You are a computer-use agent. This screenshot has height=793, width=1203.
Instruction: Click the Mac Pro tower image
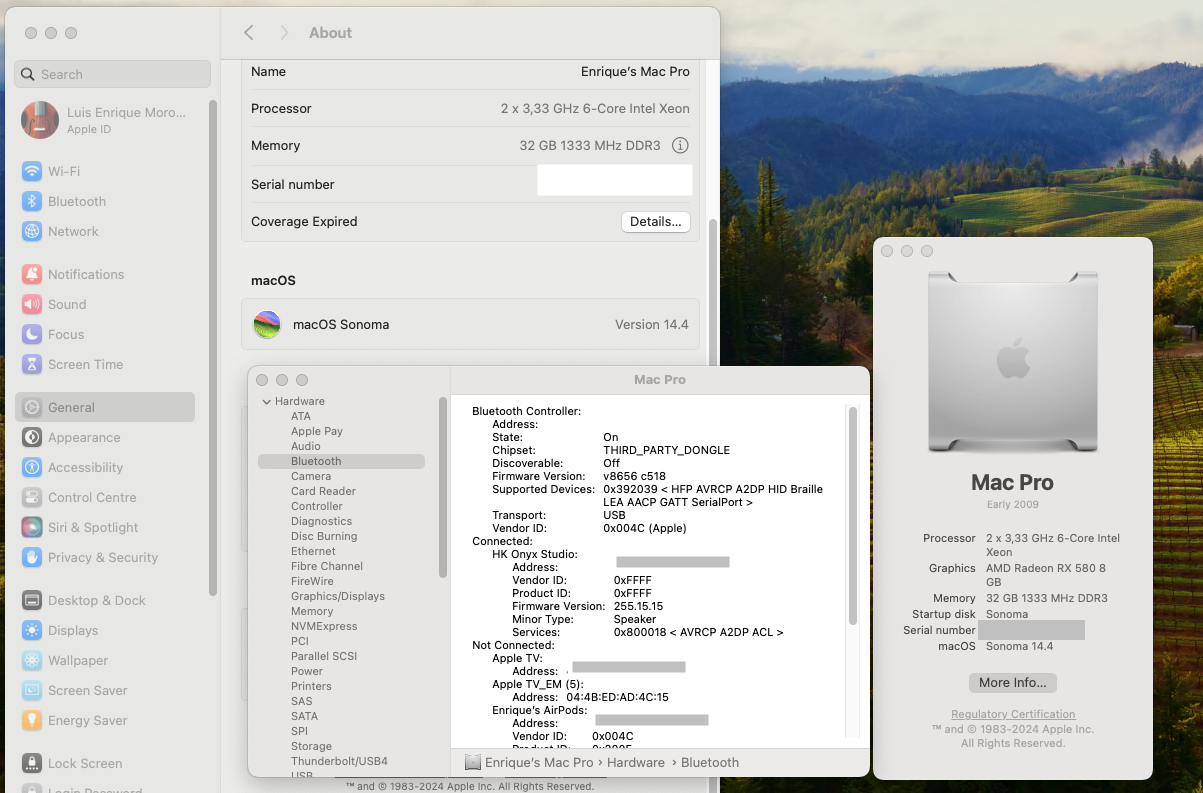click(x=1013, y=360)
